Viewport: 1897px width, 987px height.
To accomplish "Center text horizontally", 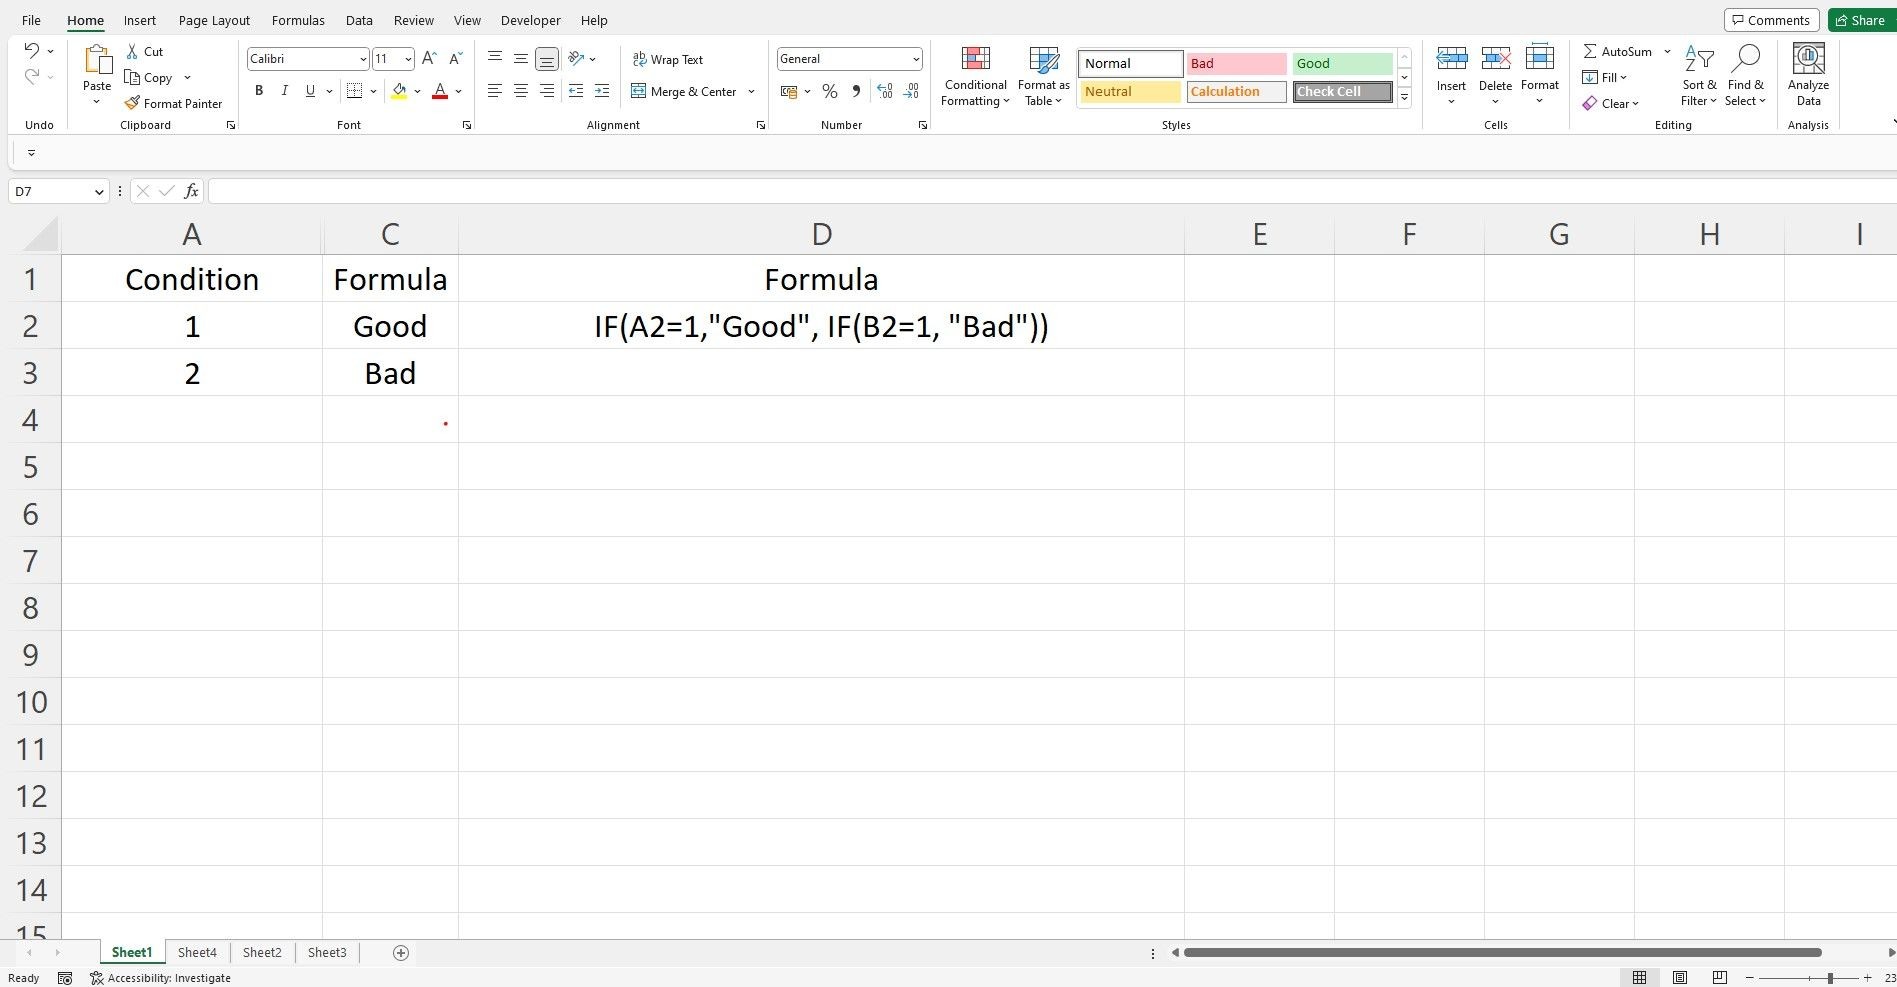I will pos(521,91).
